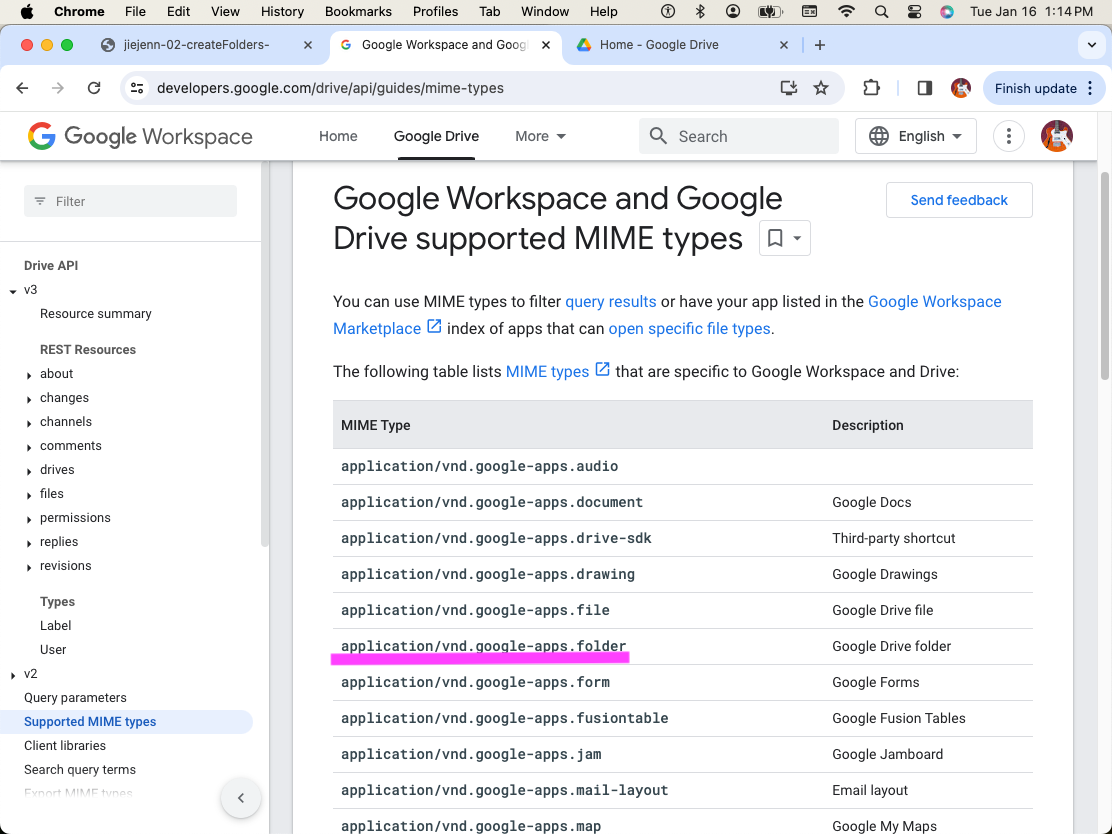Click the sidebar vertical scrollbar
This screenshot has width=1112, height=834.
pos(265,355)
